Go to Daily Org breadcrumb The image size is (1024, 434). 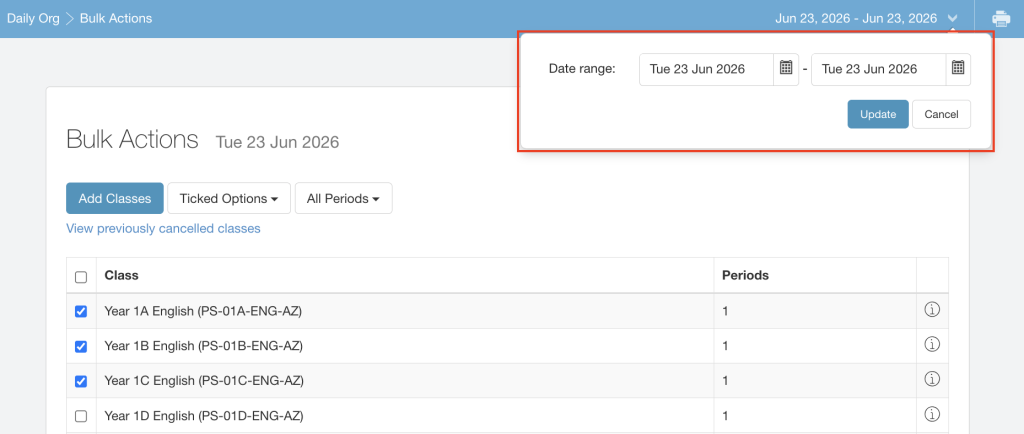tap(33, 18)
